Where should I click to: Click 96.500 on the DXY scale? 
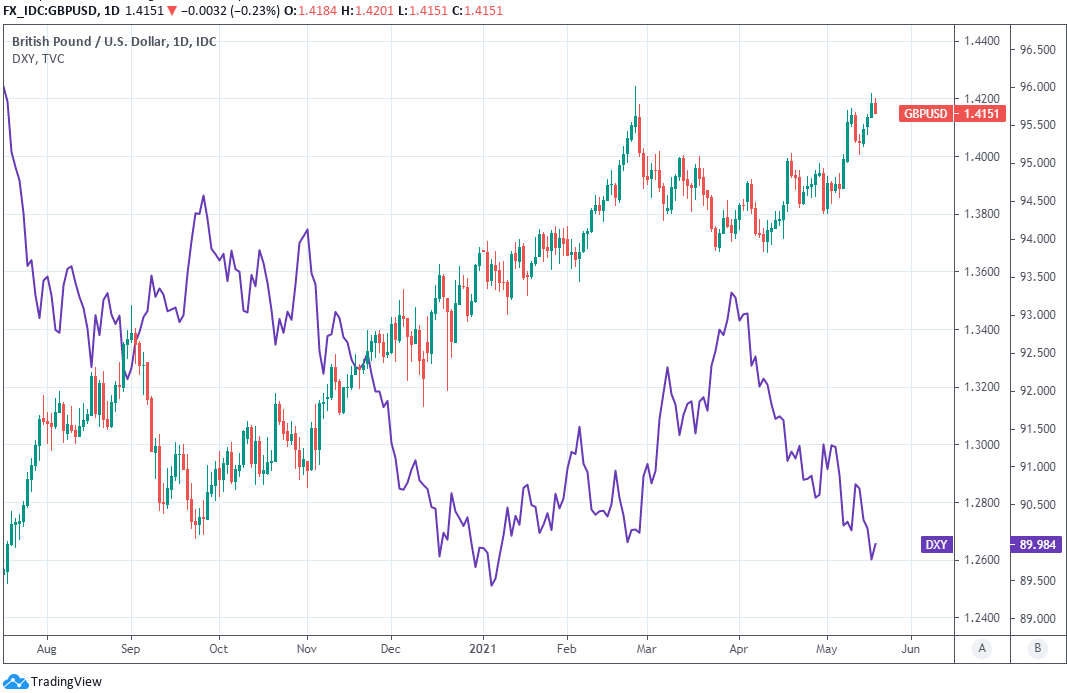1037,49
